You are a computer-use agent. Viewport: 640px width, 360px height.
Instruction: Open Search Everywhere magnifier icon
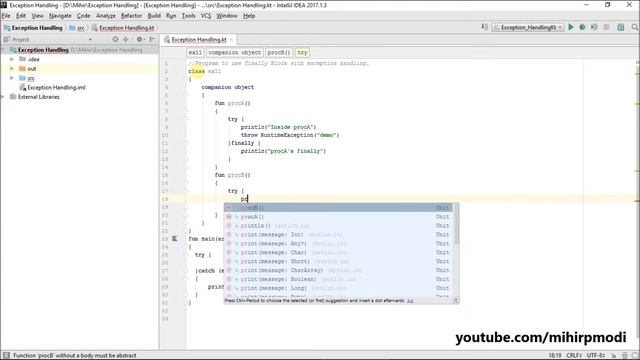[635, 27]
